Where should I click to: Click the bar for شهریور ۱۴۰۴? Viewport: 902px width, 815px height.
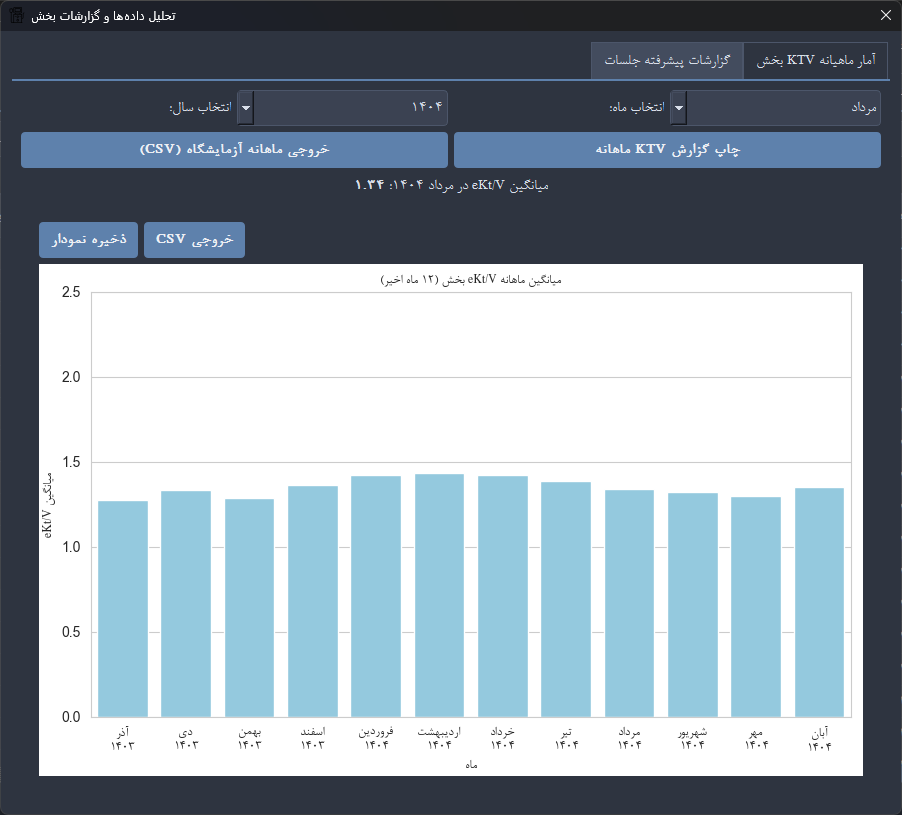coord(693,605)
